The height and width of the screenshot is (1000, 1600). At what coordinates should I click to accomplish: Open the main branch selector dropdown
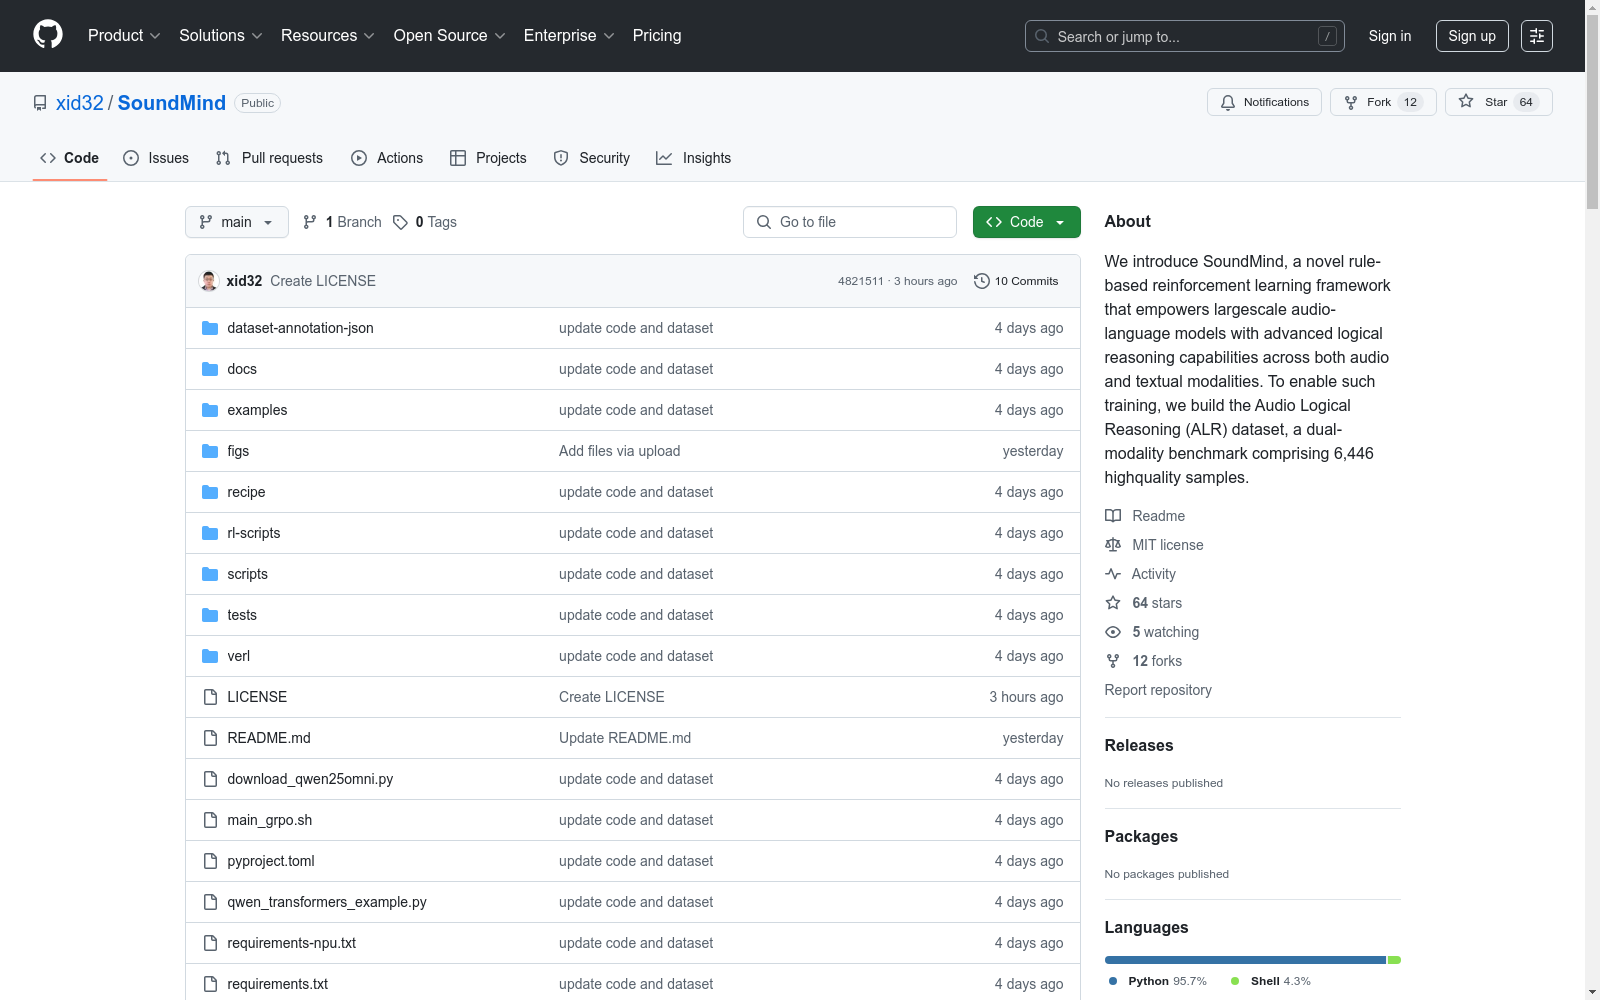[237, 222]
